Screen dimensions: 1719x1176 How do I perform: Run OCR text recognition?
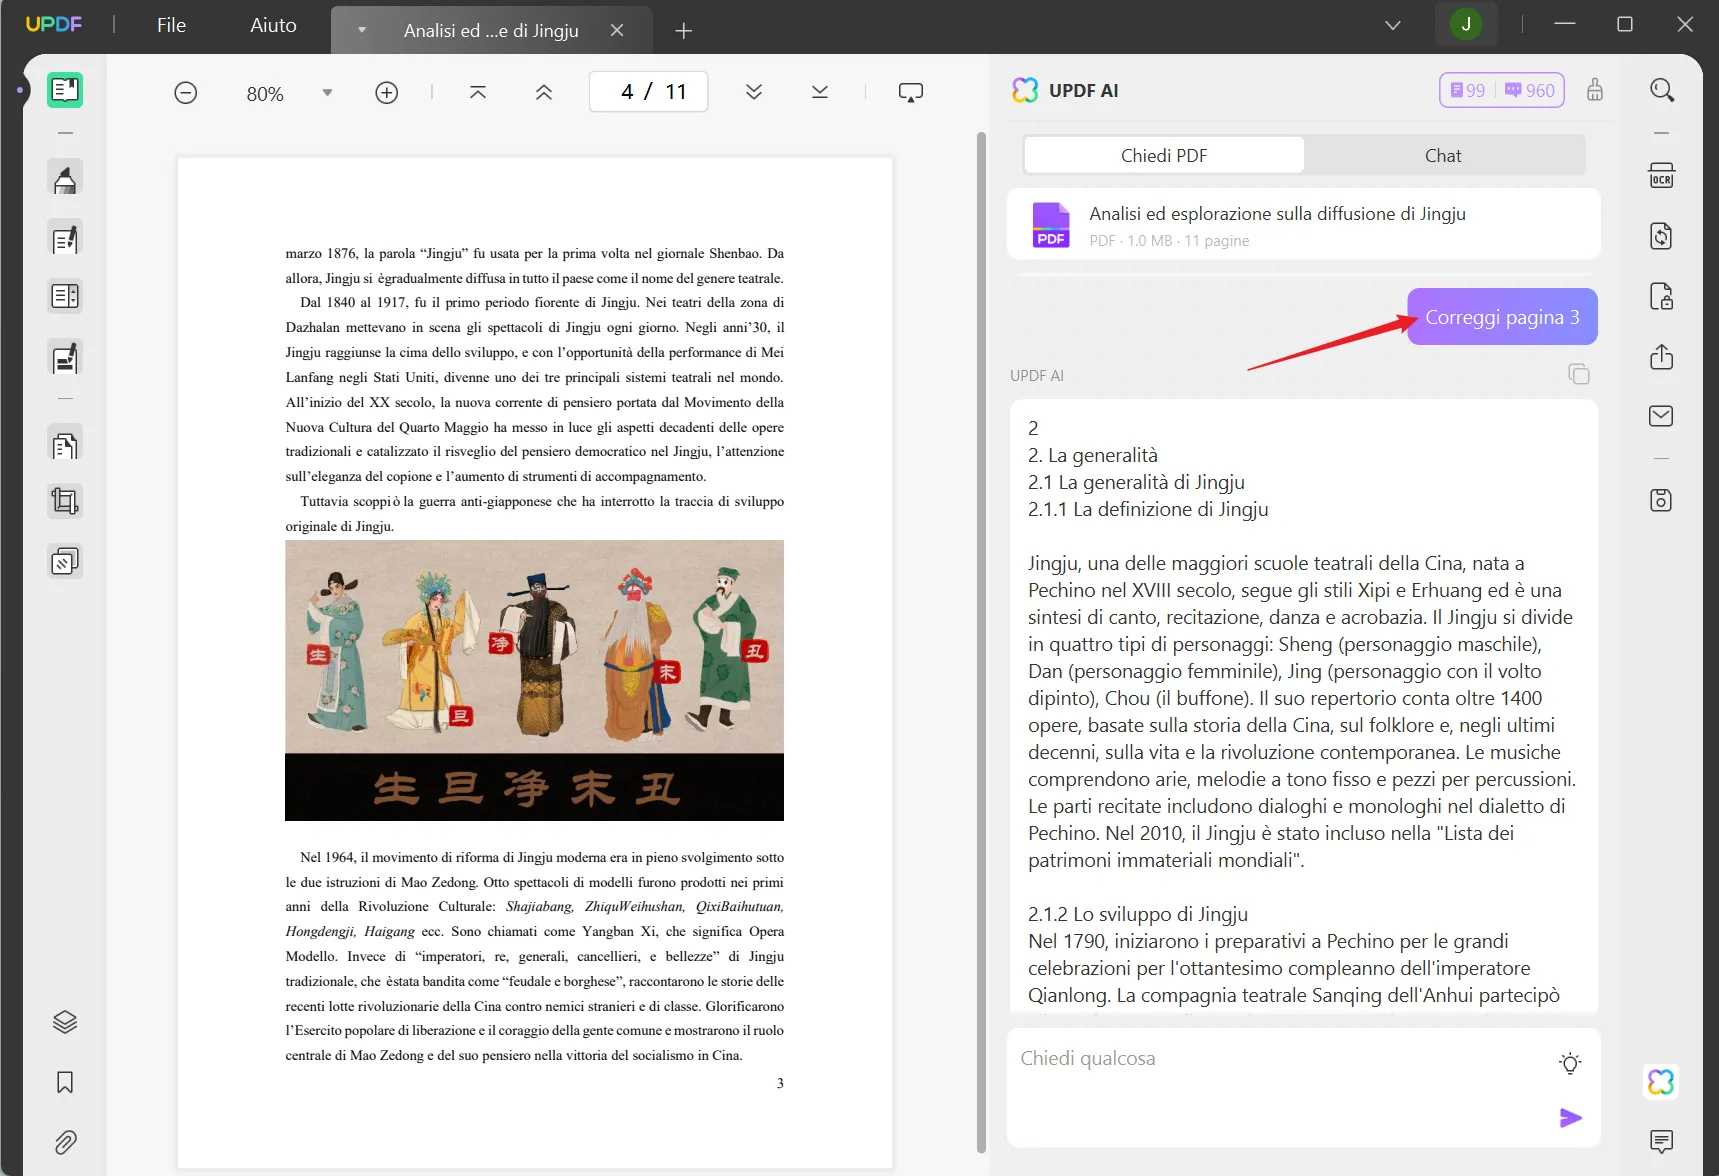click(1662, 176)
